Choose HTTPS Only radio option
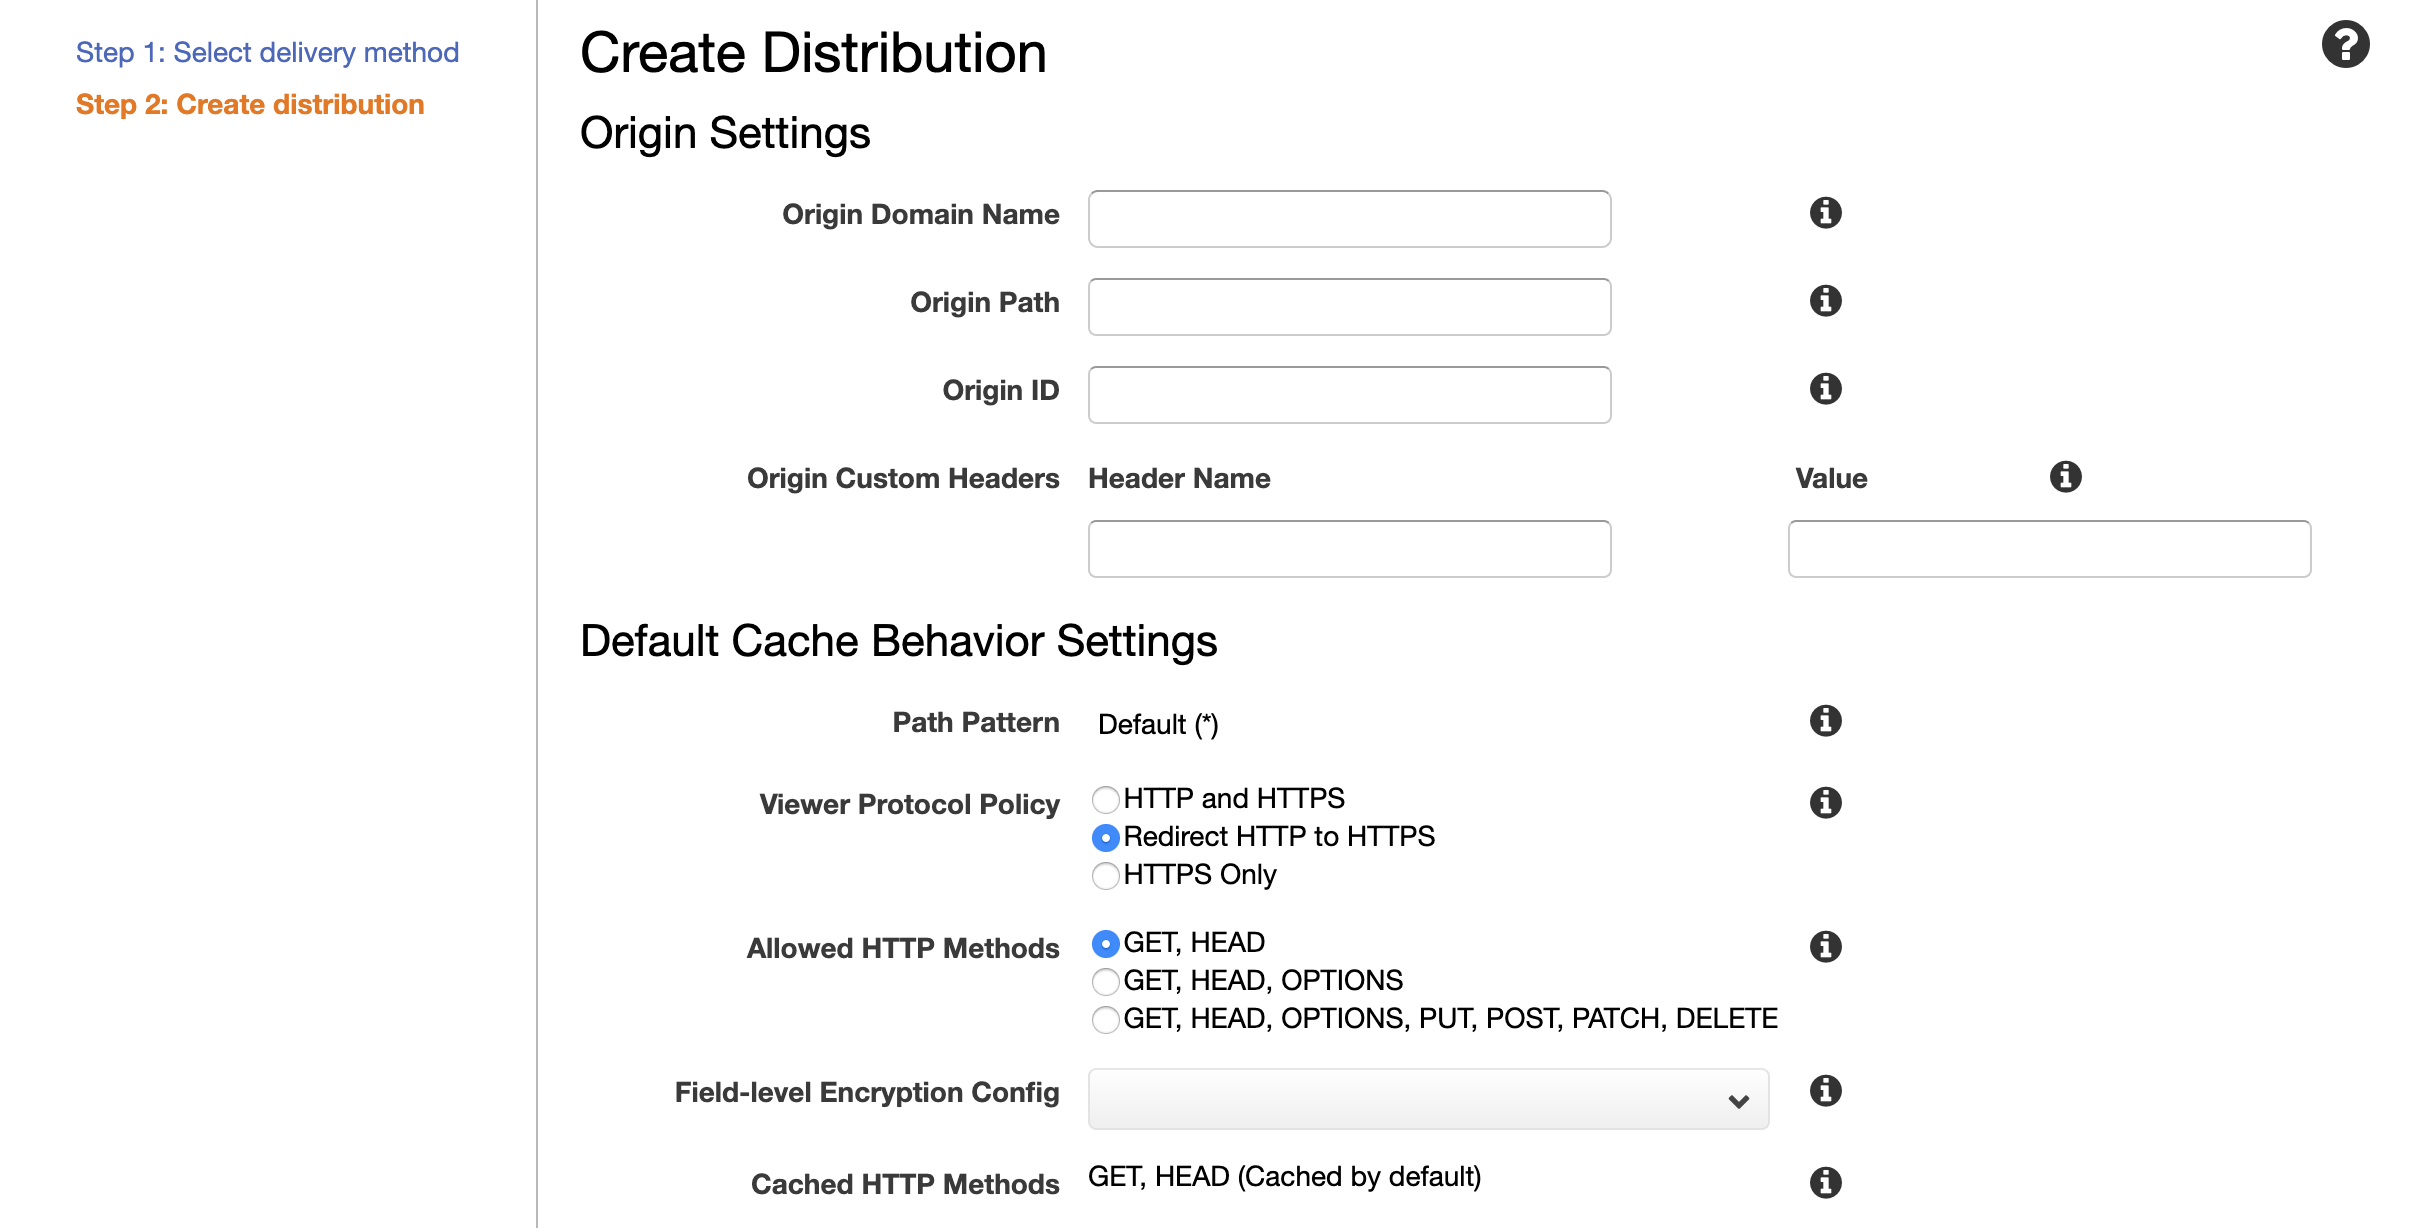 pos(1105,876)
